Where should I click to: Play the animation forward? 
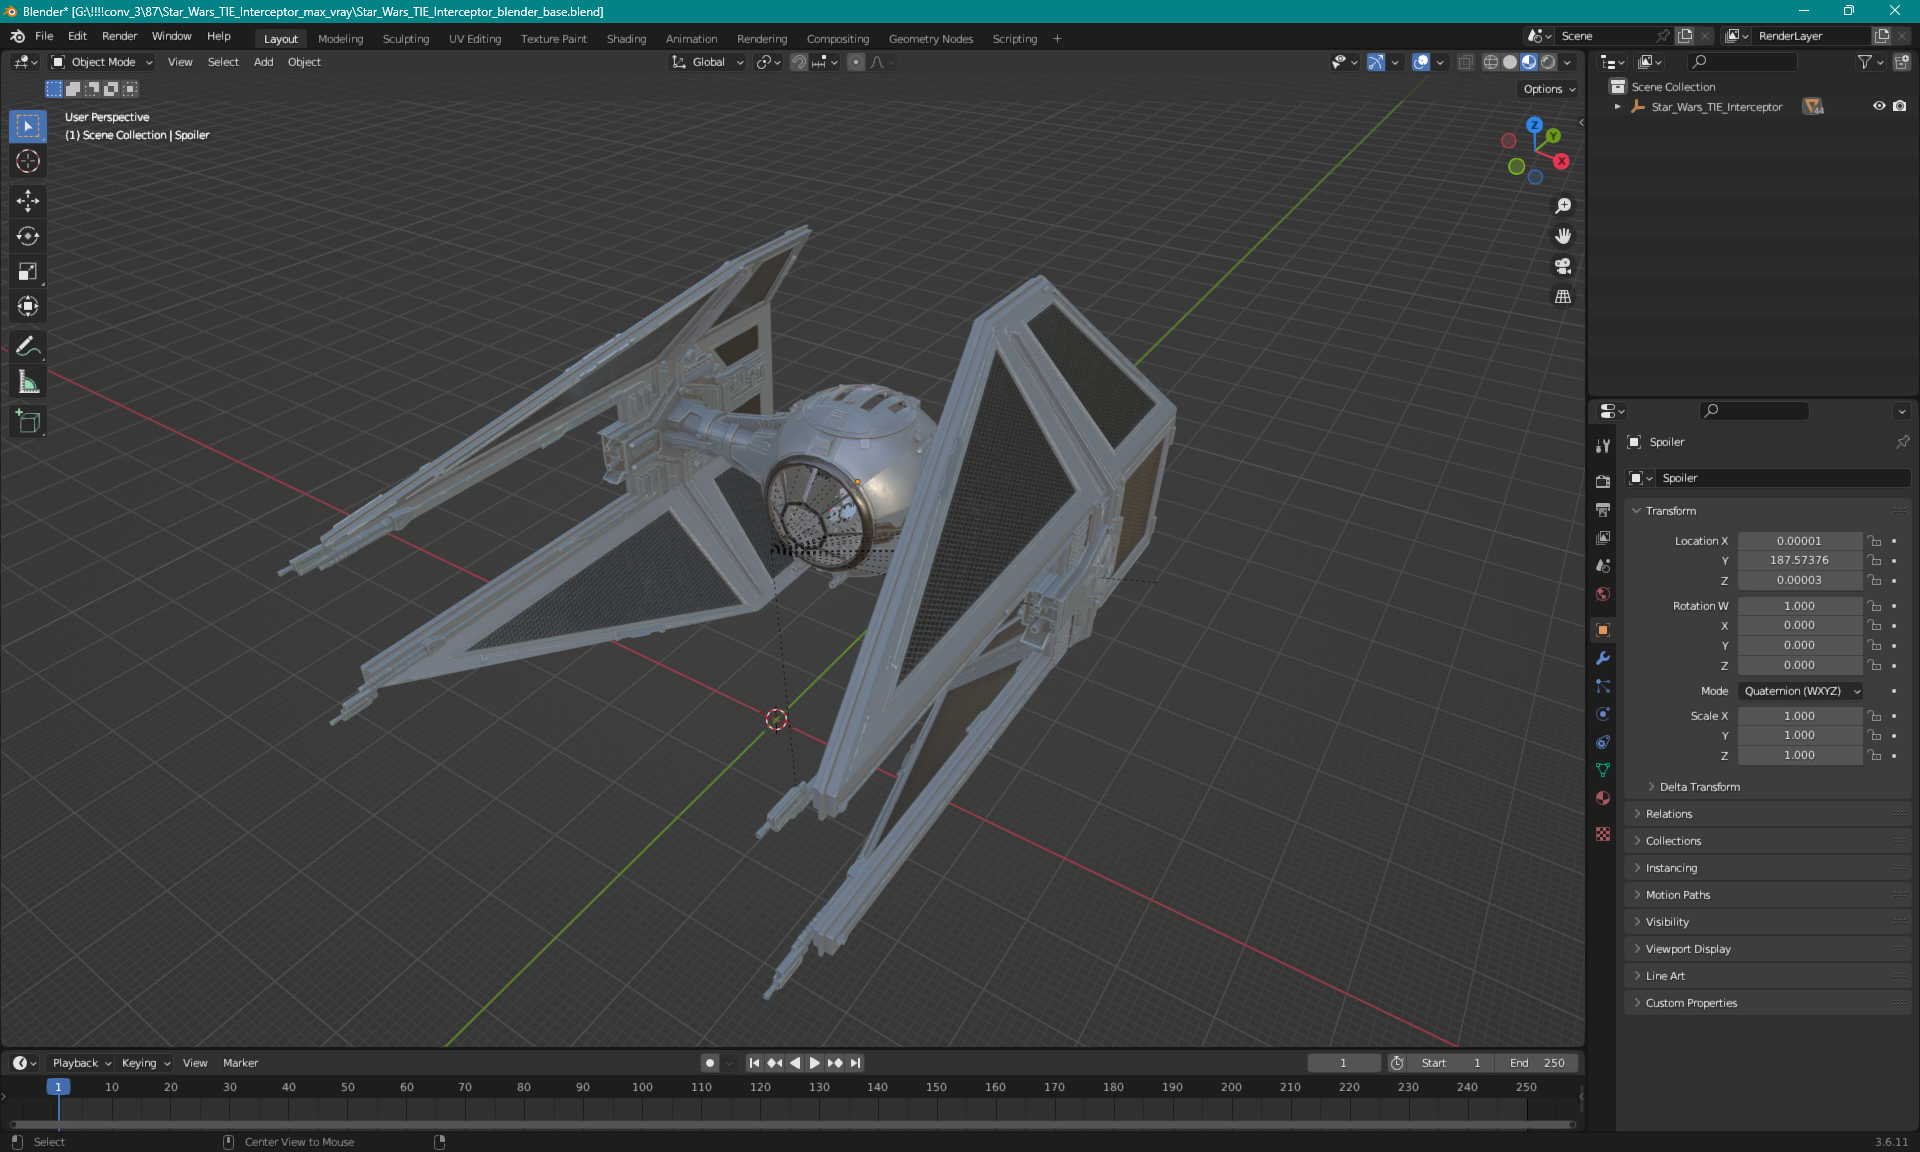click(x=814, y=1063)
